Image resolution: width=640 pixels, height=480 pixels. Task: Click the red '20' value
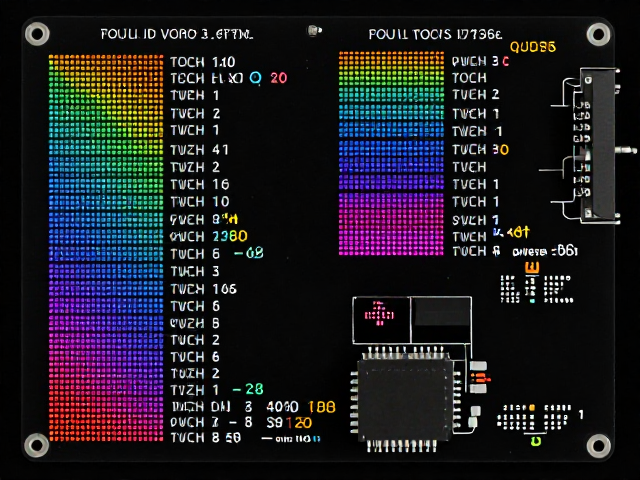(x=278, y=78)
